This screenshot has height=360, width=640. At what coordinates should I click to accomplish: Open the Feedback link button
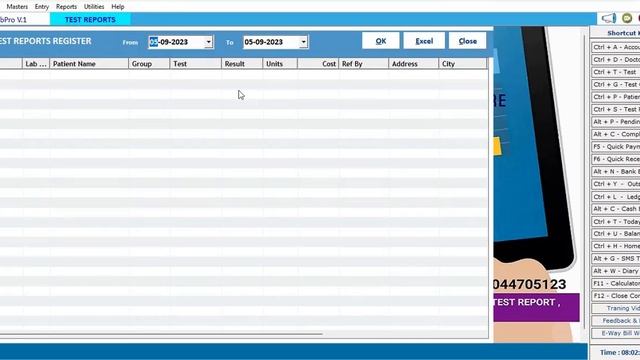pyautogui.click(x=616, y=321)
